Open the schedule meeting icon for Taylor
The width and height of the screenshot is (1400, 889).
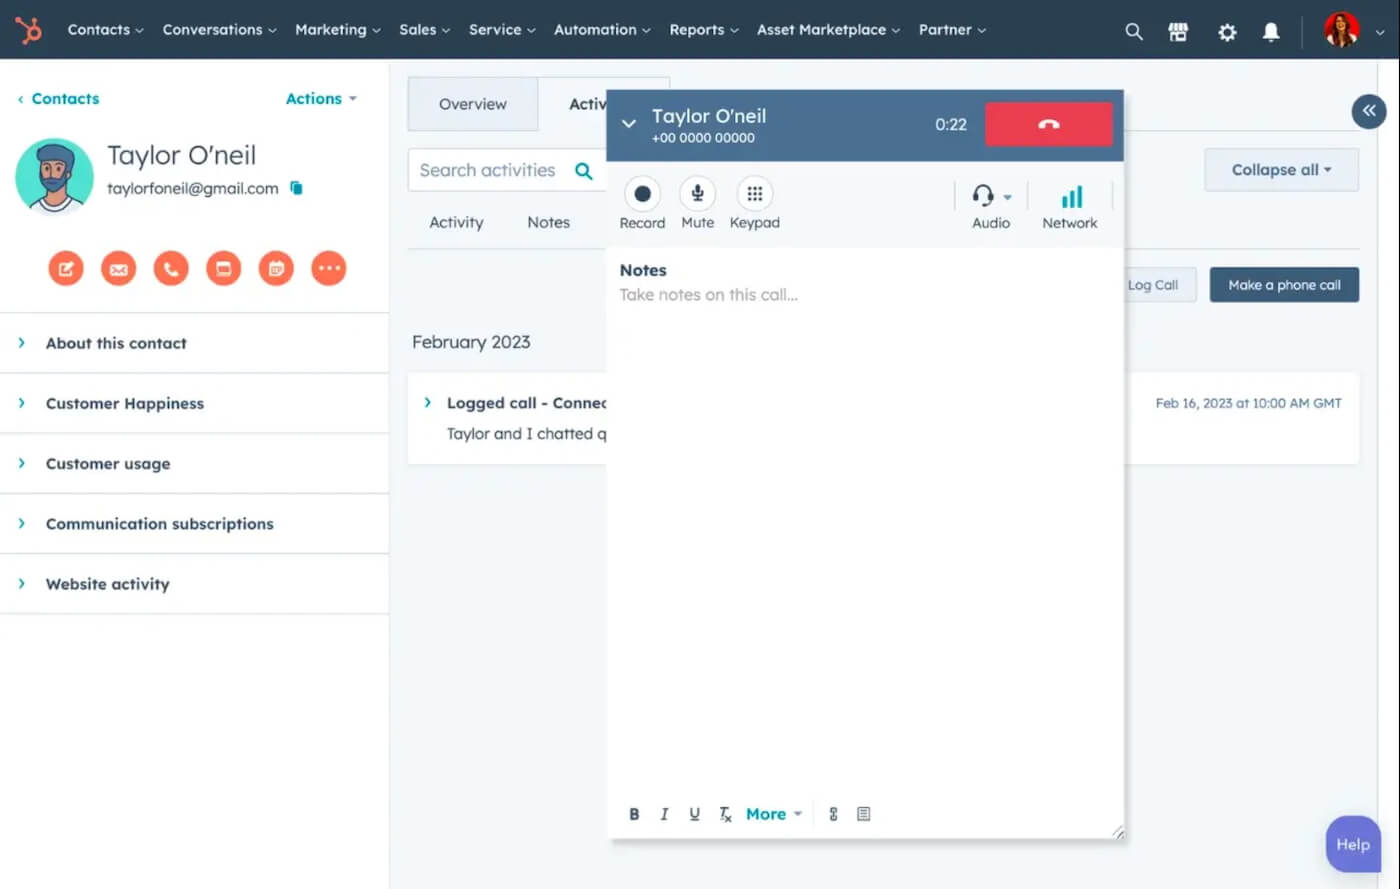276,268
